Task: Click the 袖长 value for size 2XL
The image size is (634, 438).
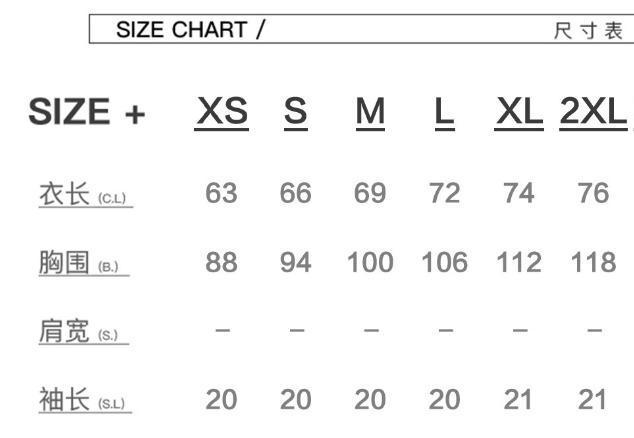Action: tap(593, 400)
